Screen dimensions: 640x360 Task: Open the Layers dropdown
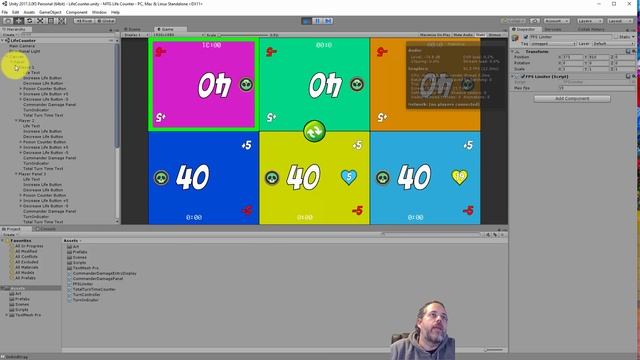[589, 21]
